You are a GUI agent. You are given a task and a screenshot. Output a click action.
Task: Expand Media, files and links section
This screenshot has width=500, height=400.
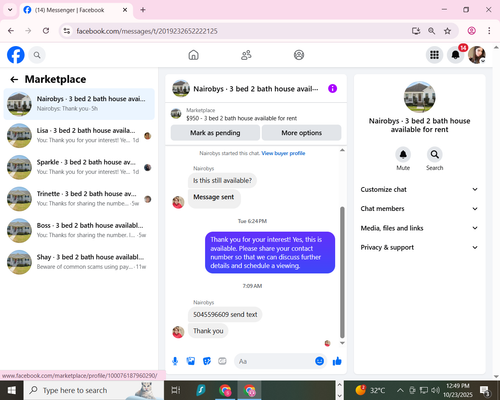[x=419, y=228]
